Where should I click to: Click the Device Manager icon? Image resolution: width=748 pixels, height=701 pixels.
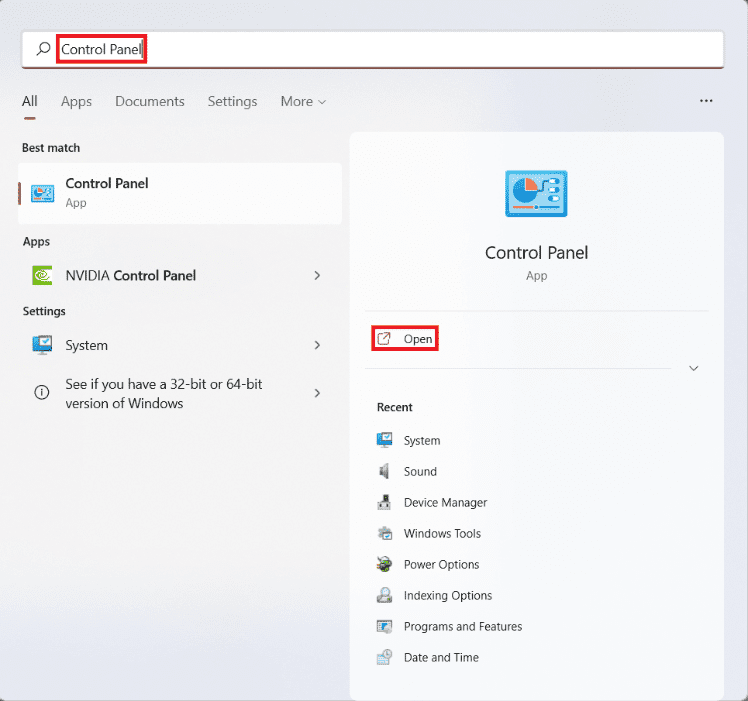[384, 502]
